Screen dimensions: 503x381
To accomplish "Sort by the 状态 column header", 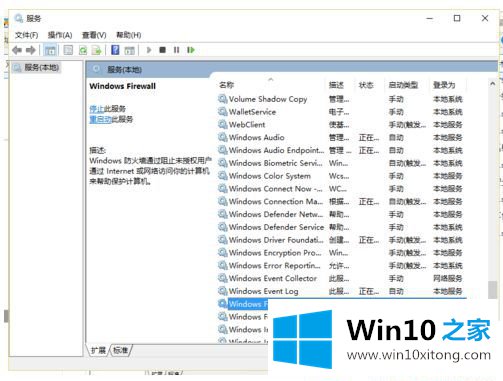I will (x=366, y=85).
